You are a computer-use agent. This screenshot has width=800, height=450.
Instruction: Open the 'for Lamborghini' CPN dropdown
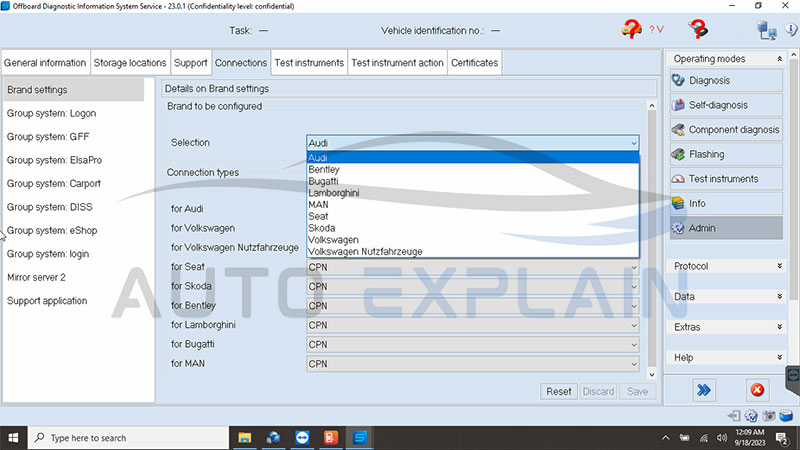[x=472, y=326]
